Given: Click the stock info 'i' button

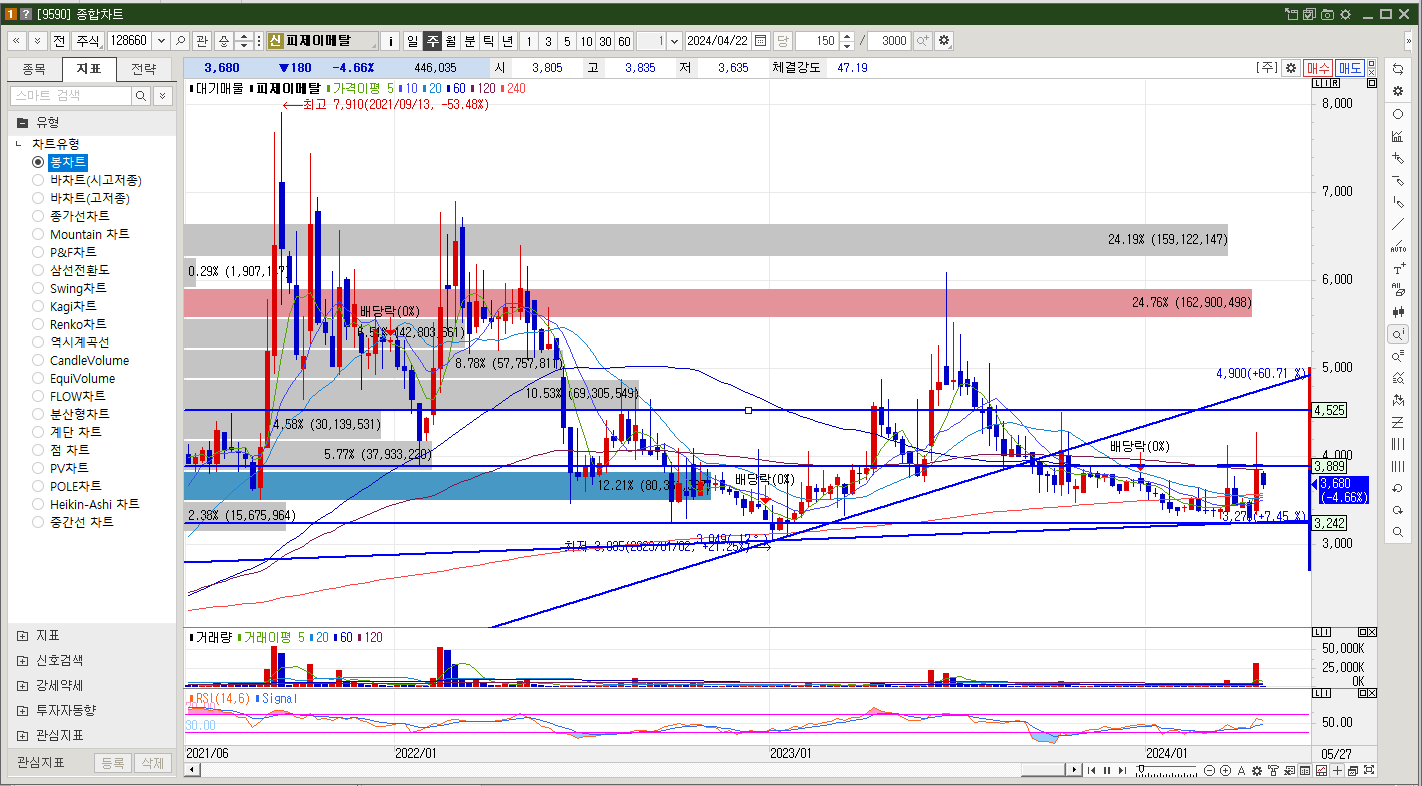Looking at the screenshot, I should tap(391, 41).
